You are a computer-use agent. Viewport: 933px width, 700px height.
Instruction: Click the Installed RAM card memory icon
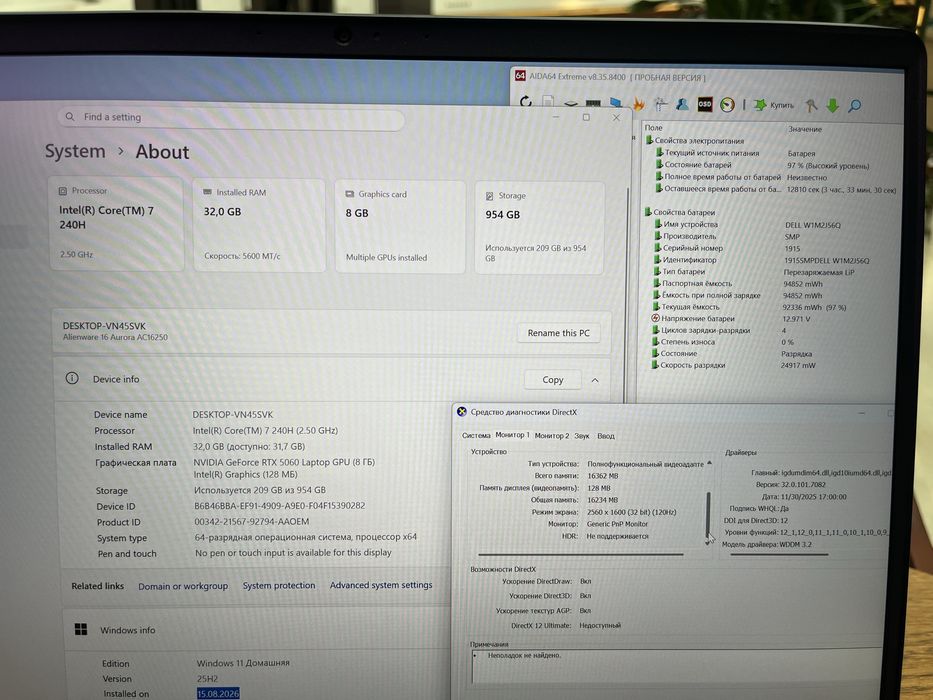(x=208, y=192)
